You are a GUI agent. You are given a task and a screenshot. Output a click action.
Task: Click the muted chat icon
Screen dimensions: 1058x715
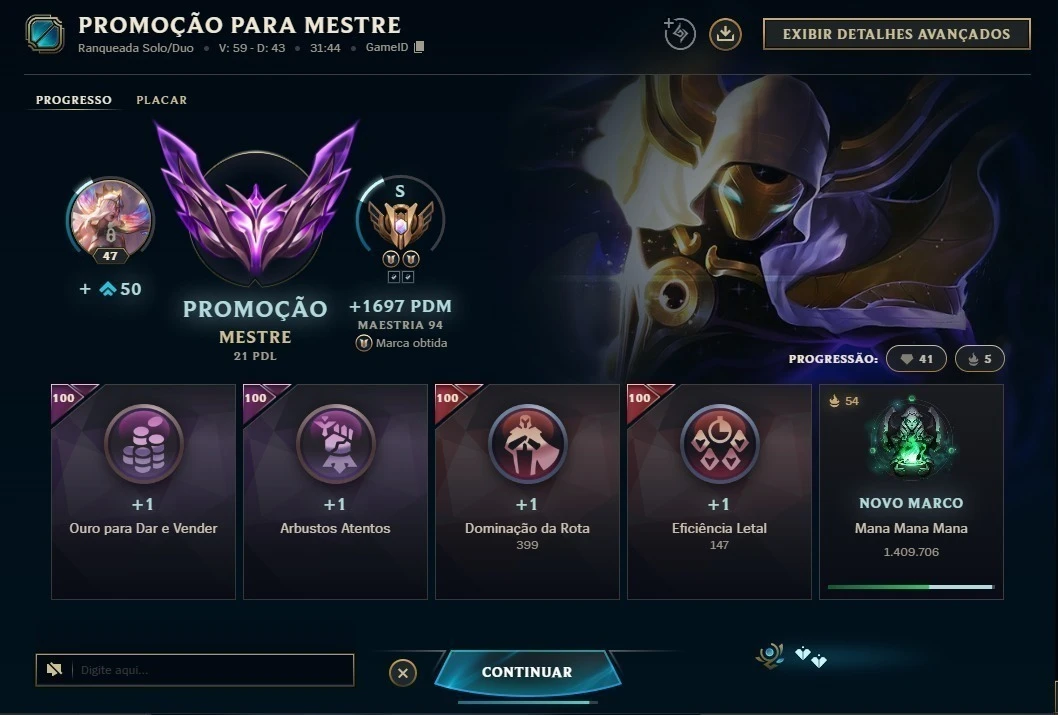point(54,669)
